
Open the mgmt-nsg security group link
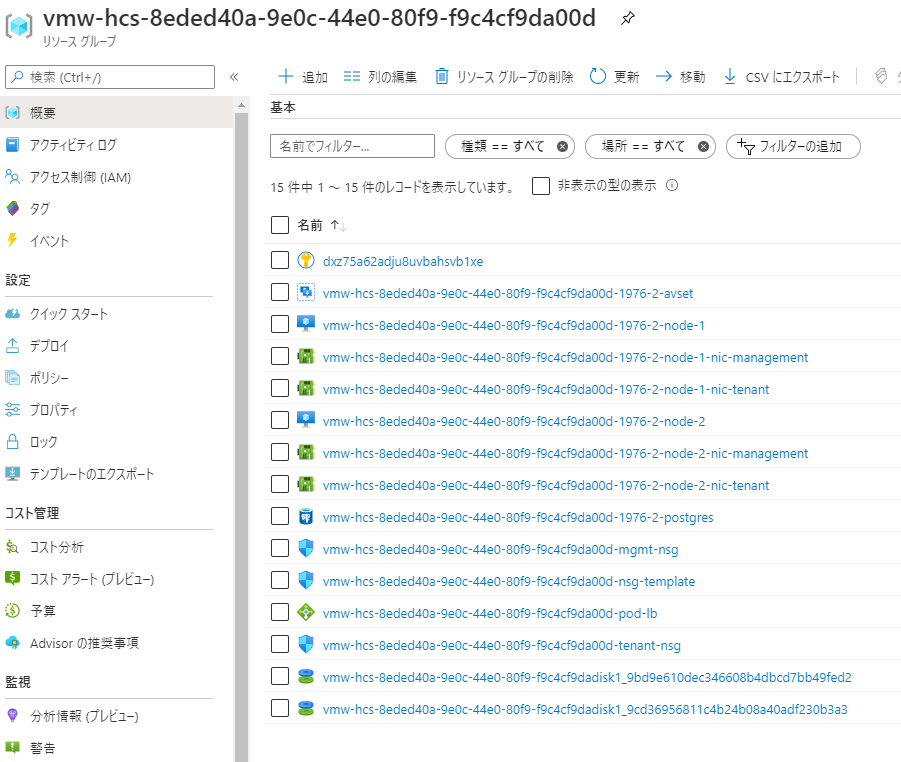[500, 550]
